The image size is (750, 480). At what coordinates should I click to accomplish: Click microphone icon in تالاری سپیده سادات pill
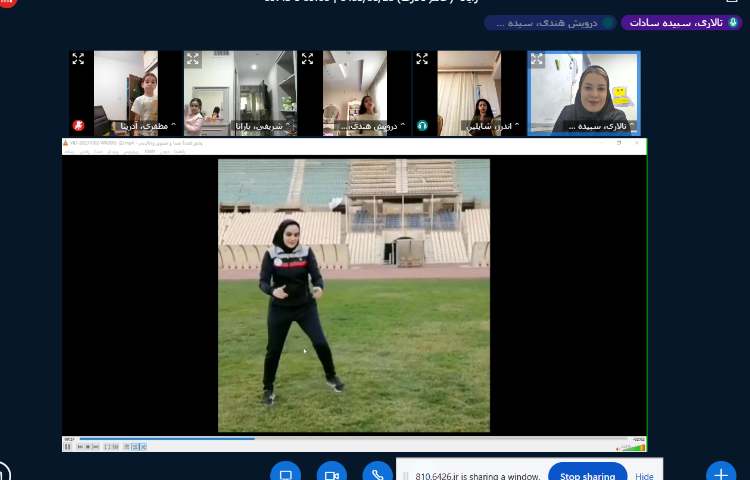(x=733, y=22)
